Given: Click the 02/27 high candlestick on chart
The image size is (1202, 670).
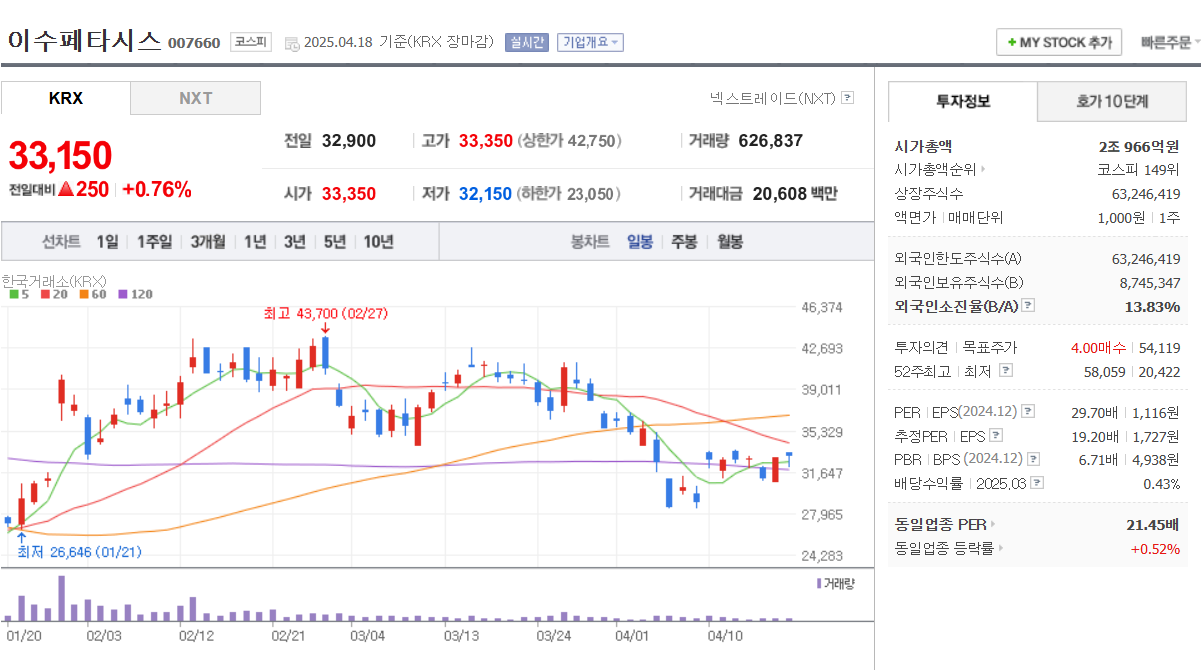Looking at the screenshot, I should pyautogui.click(x=325, y=355).
